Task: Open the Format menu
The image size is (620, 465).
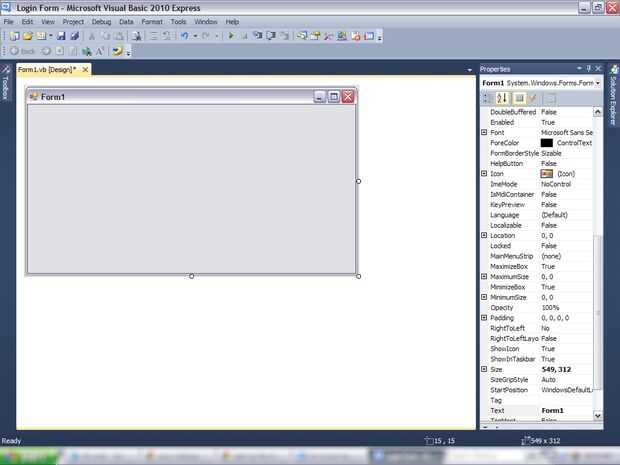Action: [x=152, y=22]
